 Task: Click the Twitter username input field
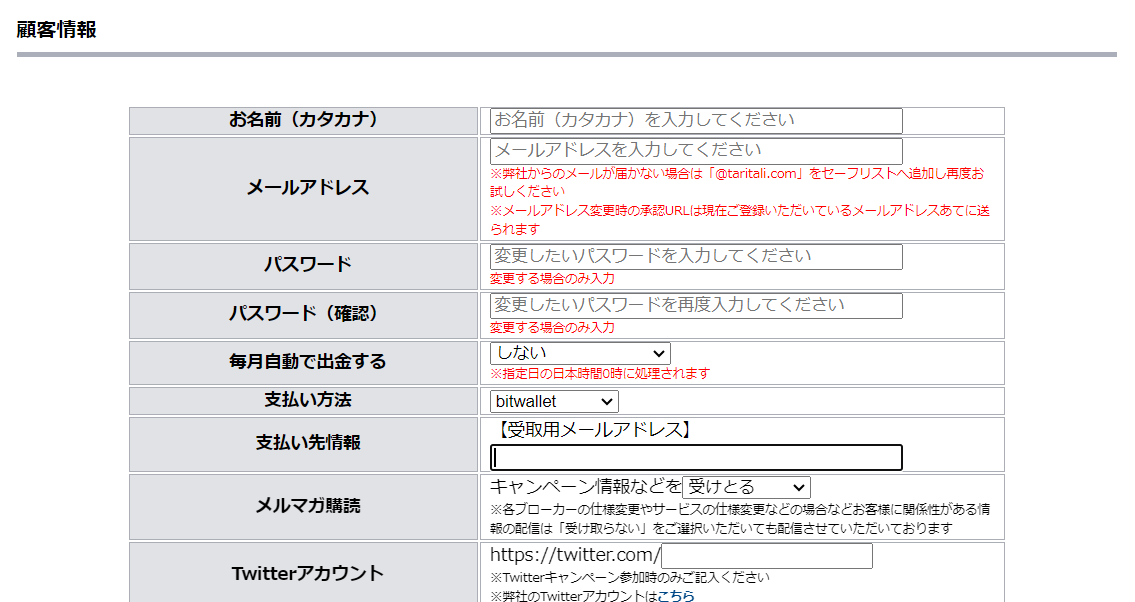point(766,556)
